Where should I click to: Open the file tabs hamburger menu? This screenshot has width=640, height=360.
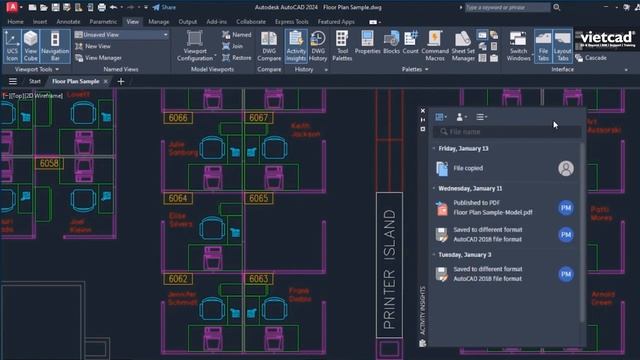click(13, 82)
